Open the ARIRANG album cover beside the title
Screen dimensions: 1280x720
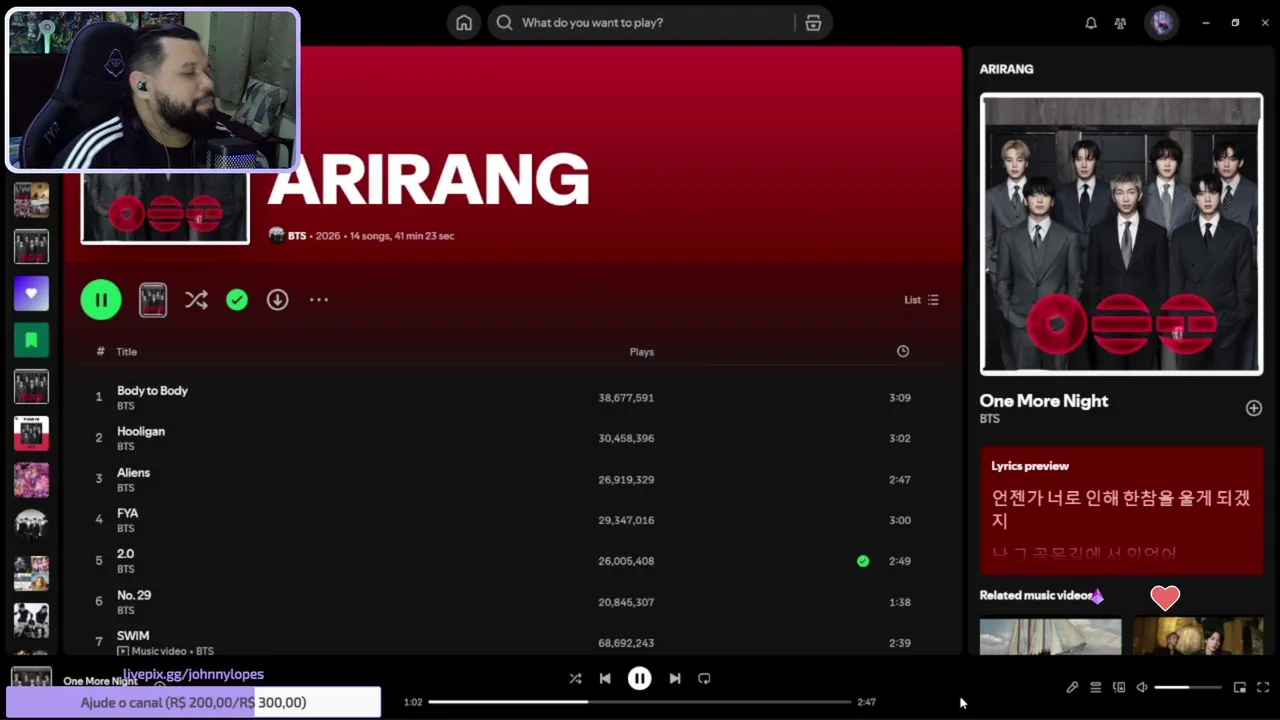165,208
